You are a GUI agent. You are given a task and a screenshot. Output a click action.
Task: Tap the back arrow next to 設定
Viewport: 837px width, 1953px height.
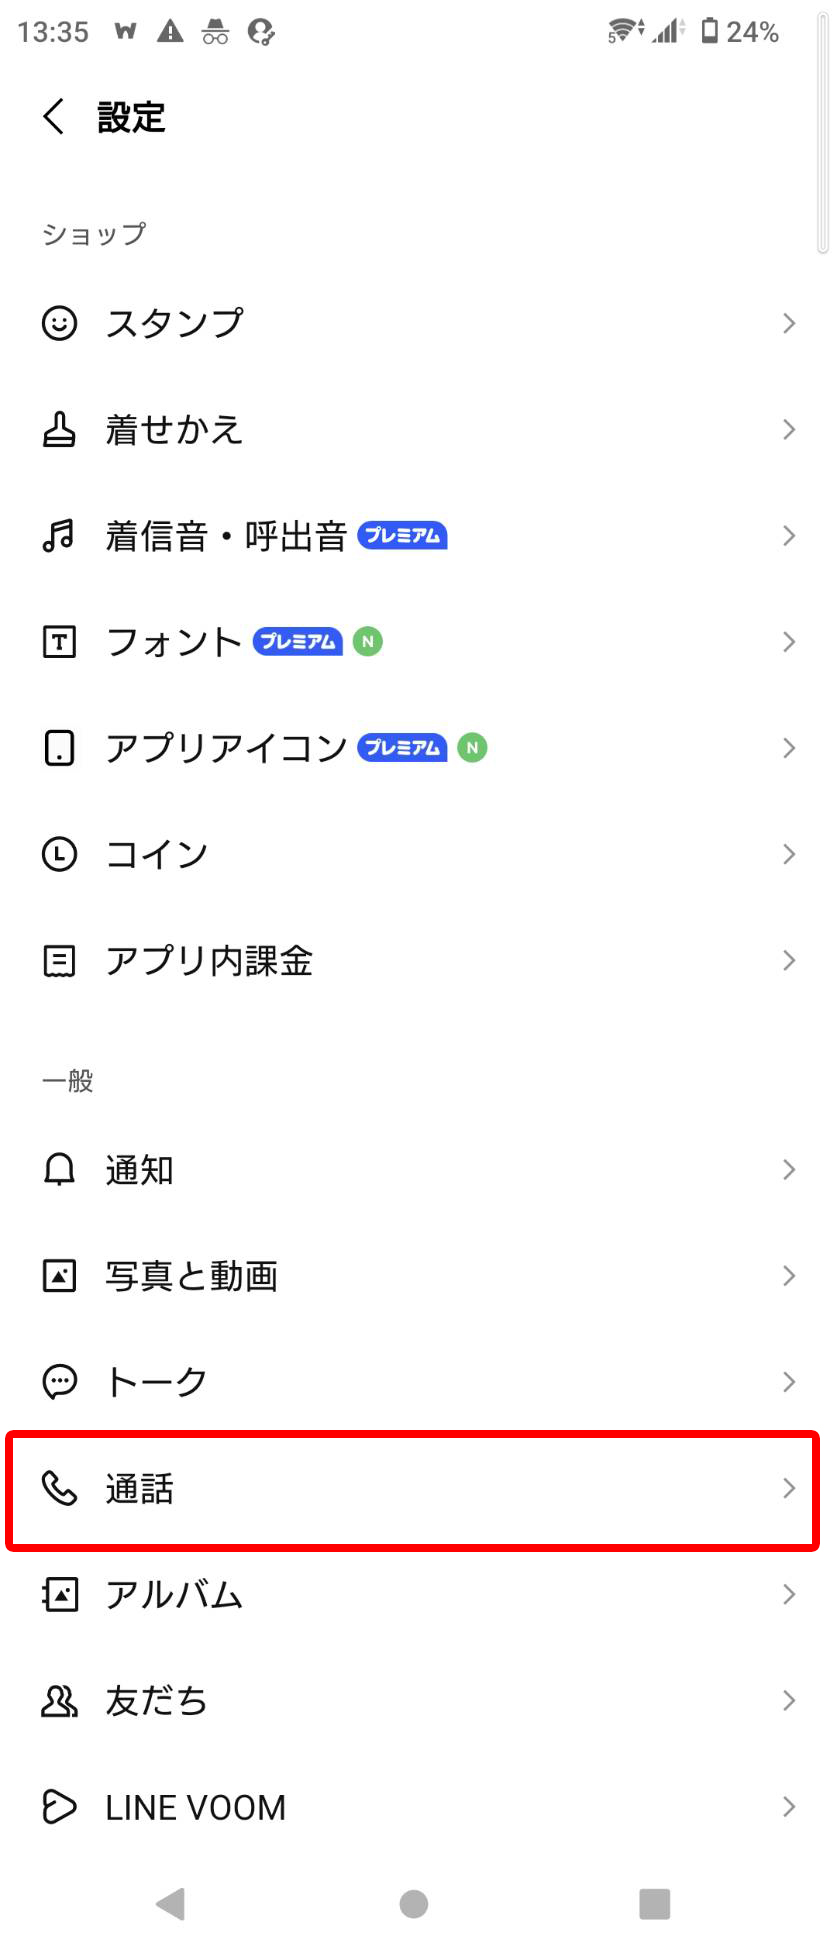pyautogui.click(x=54, y=117)
